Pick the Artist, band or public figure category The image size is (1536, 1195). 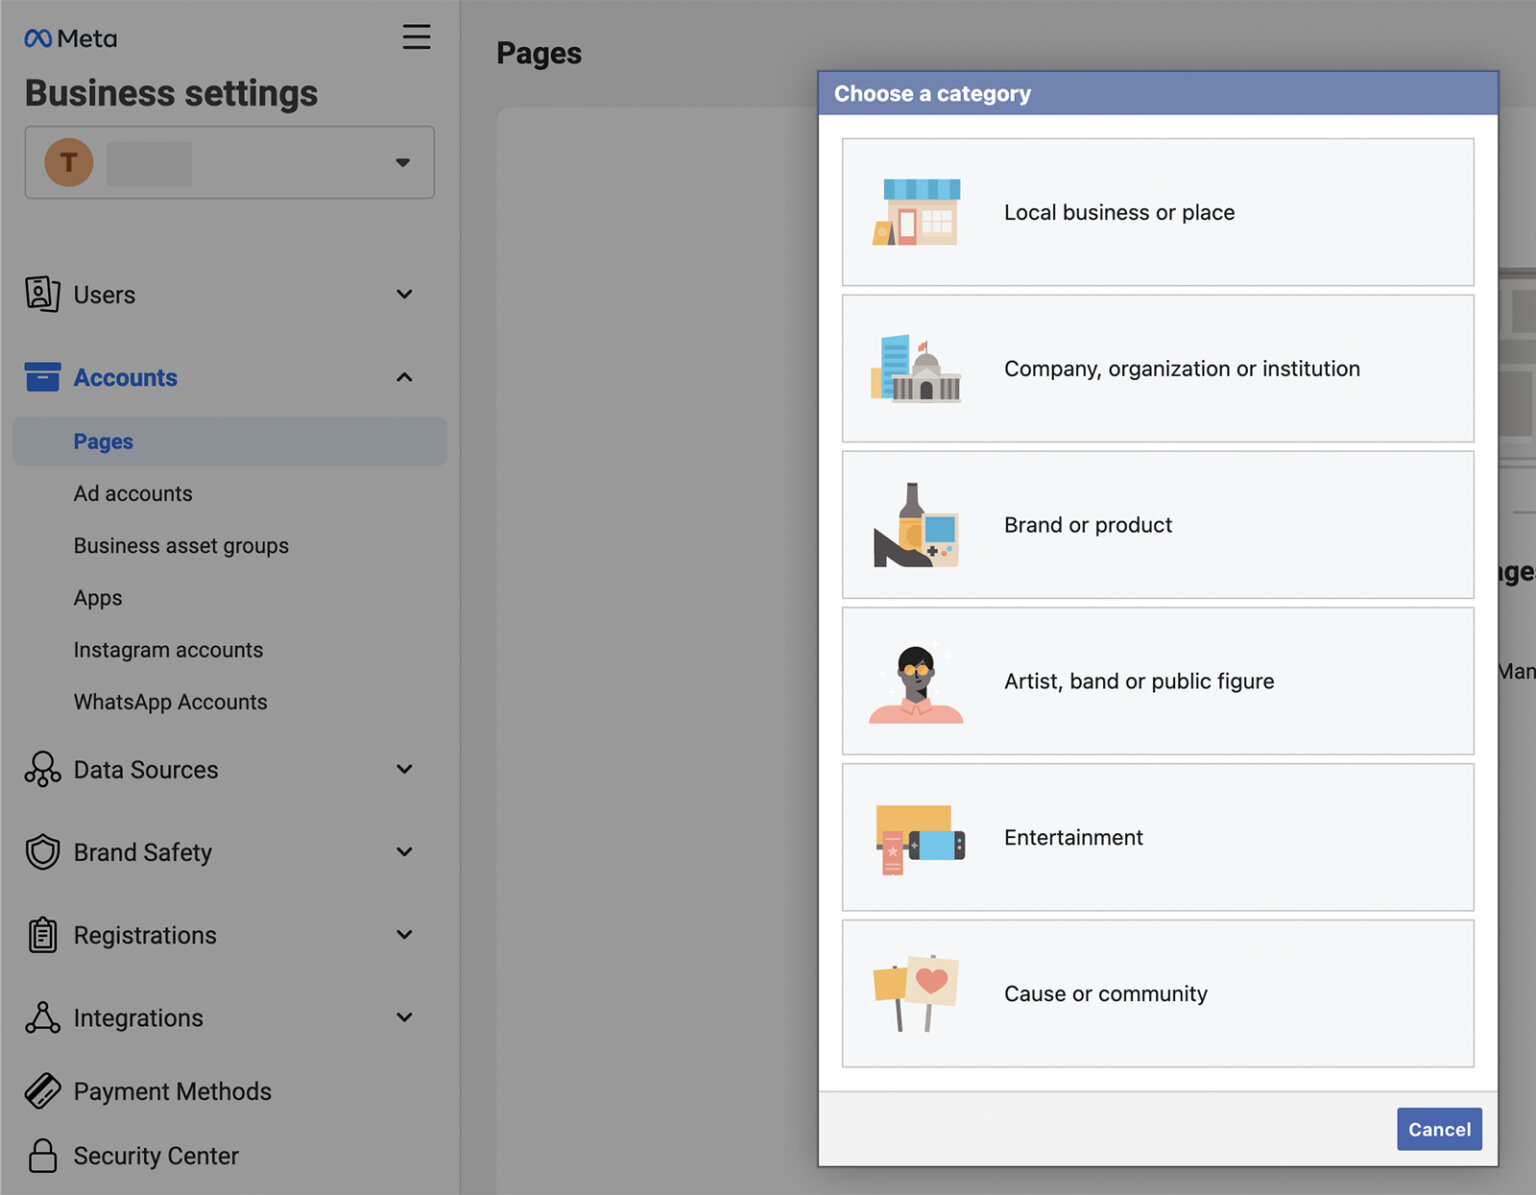[1157, 681]
